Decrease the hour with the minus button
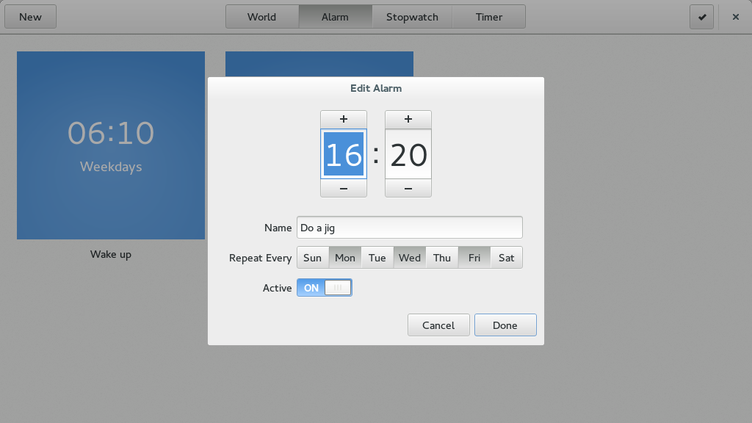752x423 pixels. [x=343, y=188]
